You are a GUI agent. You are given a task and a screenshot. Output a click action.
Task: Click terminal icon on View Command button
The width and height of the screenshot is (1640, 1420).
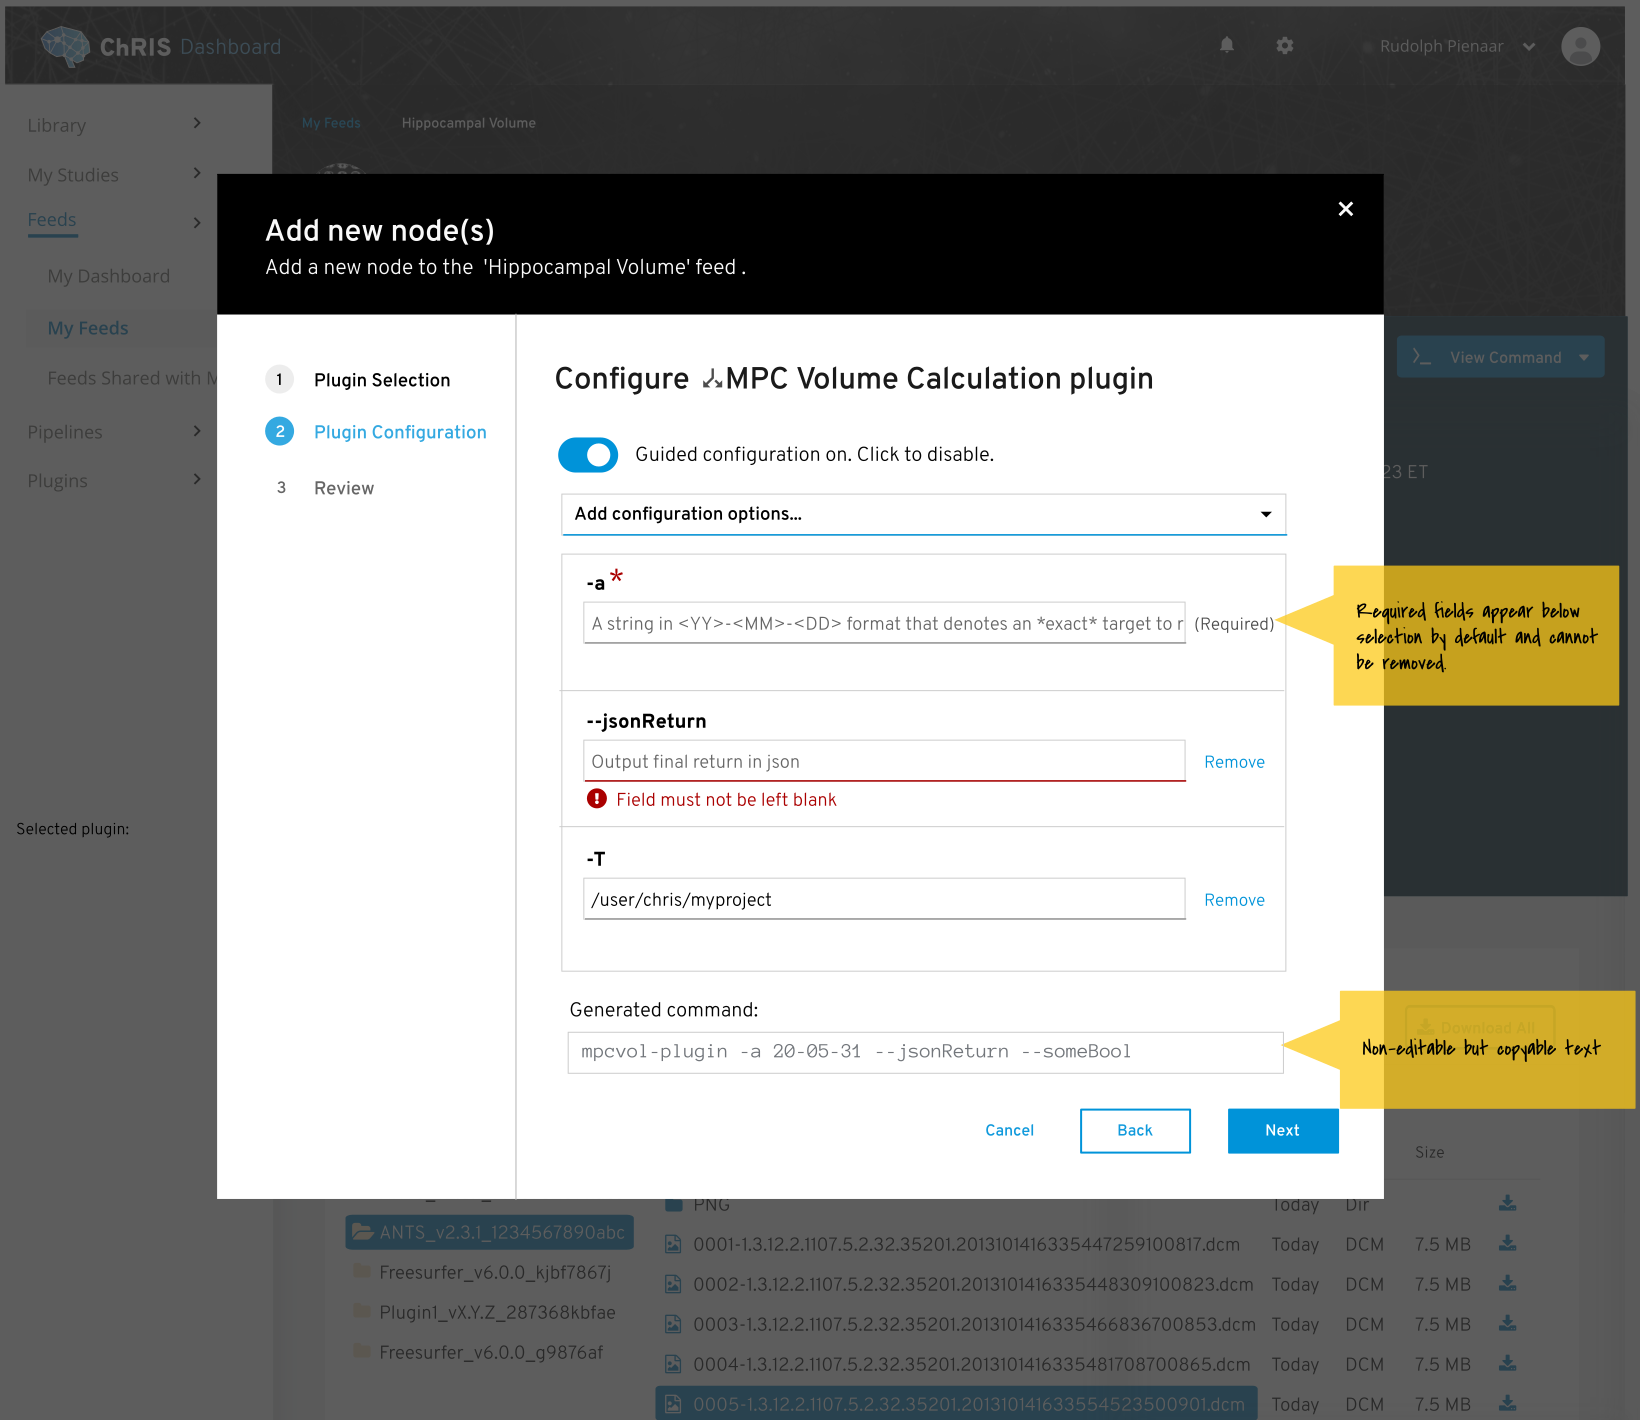click(1421, 357)
